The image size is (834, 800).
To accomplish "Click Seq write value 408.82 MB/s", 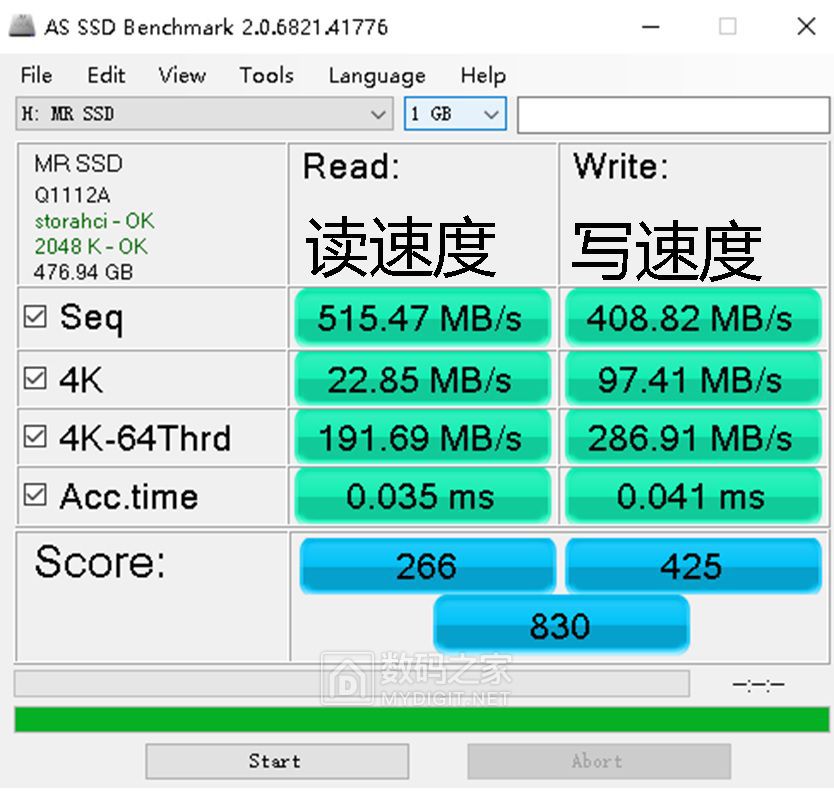I will point(693,318).
